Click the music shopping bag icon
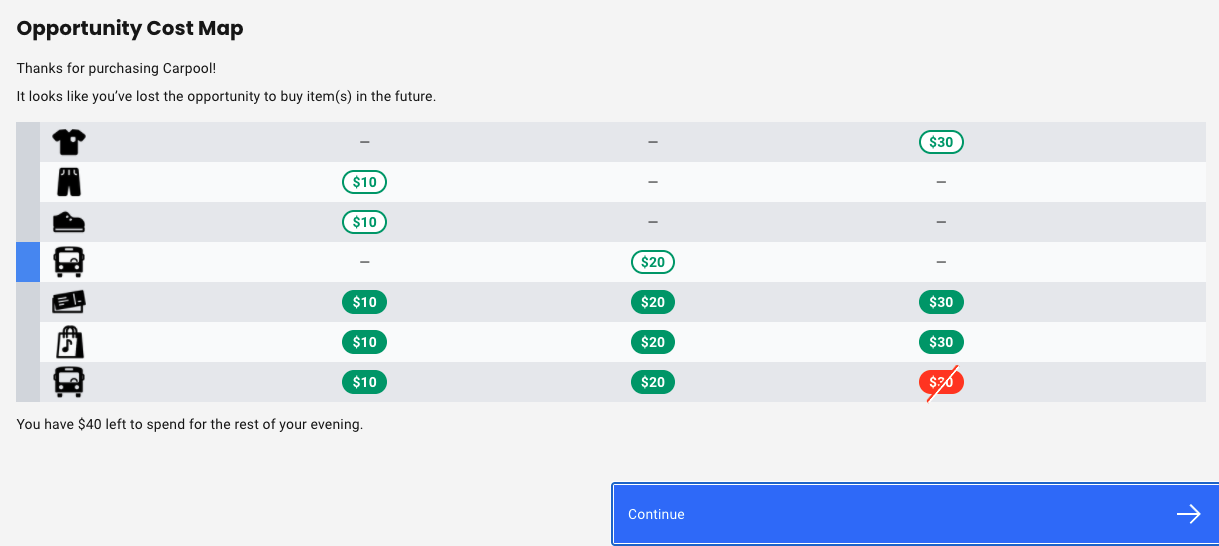Image resolution: width=1219 pixels, height=546 pixels. coord(69,342)
